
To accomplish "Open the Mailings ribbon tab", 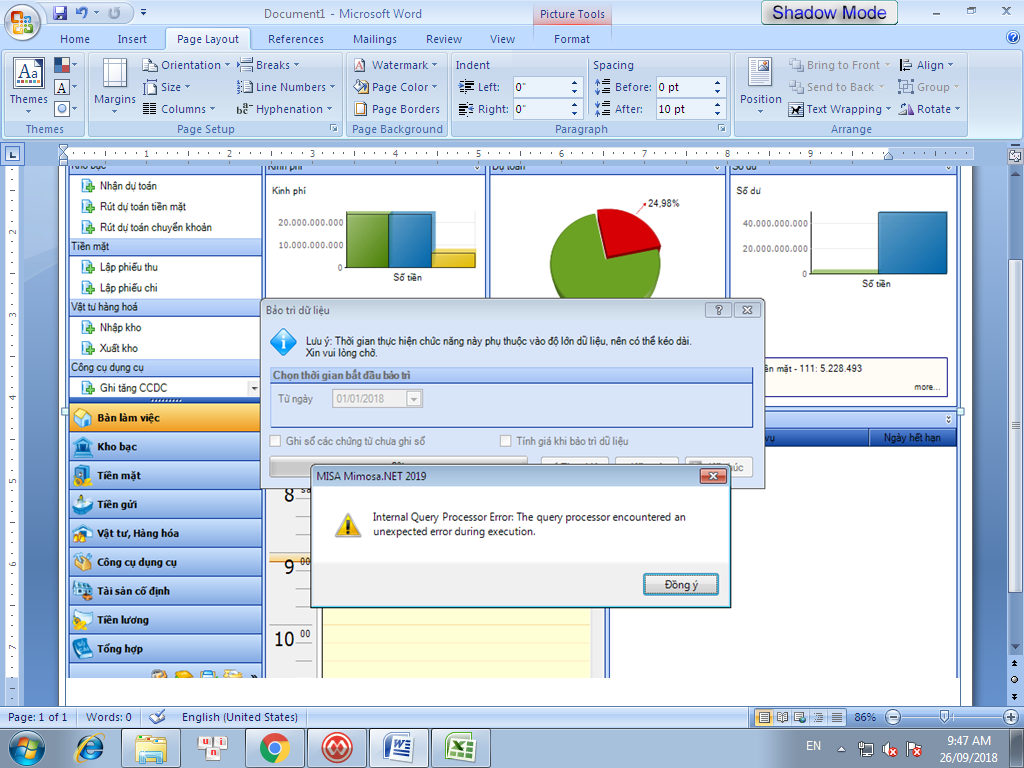I will pos(375,39).
